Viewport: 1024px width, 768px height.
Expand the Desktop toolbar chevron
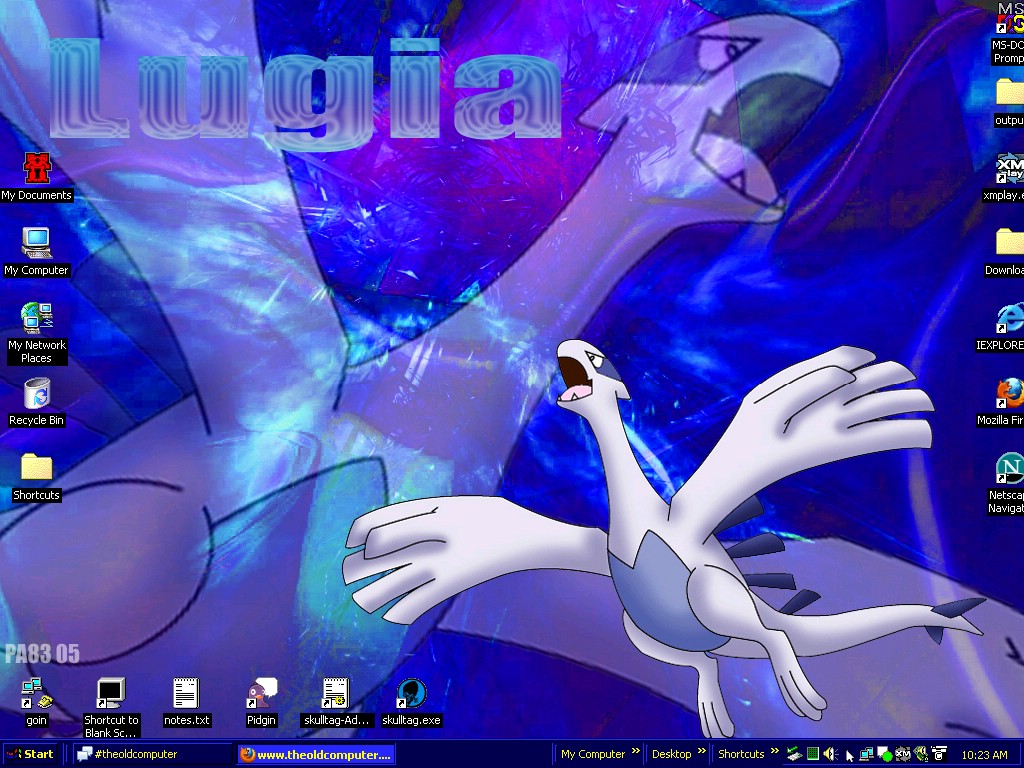[700, 753]
